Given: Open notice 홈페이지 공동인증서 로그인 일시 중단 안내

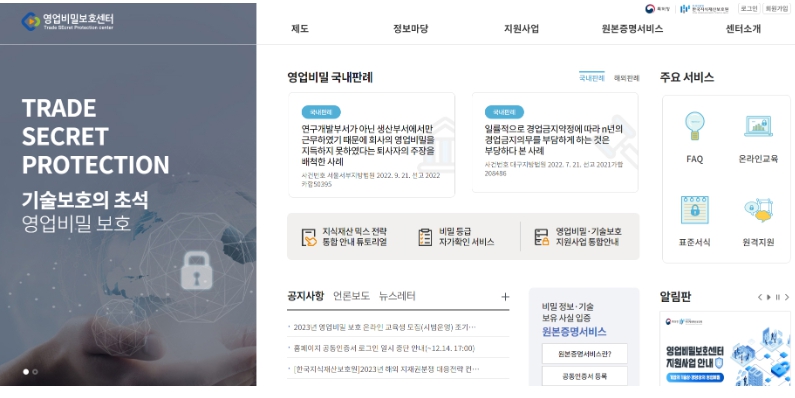Looking at the screenshot, I should 384,348.
